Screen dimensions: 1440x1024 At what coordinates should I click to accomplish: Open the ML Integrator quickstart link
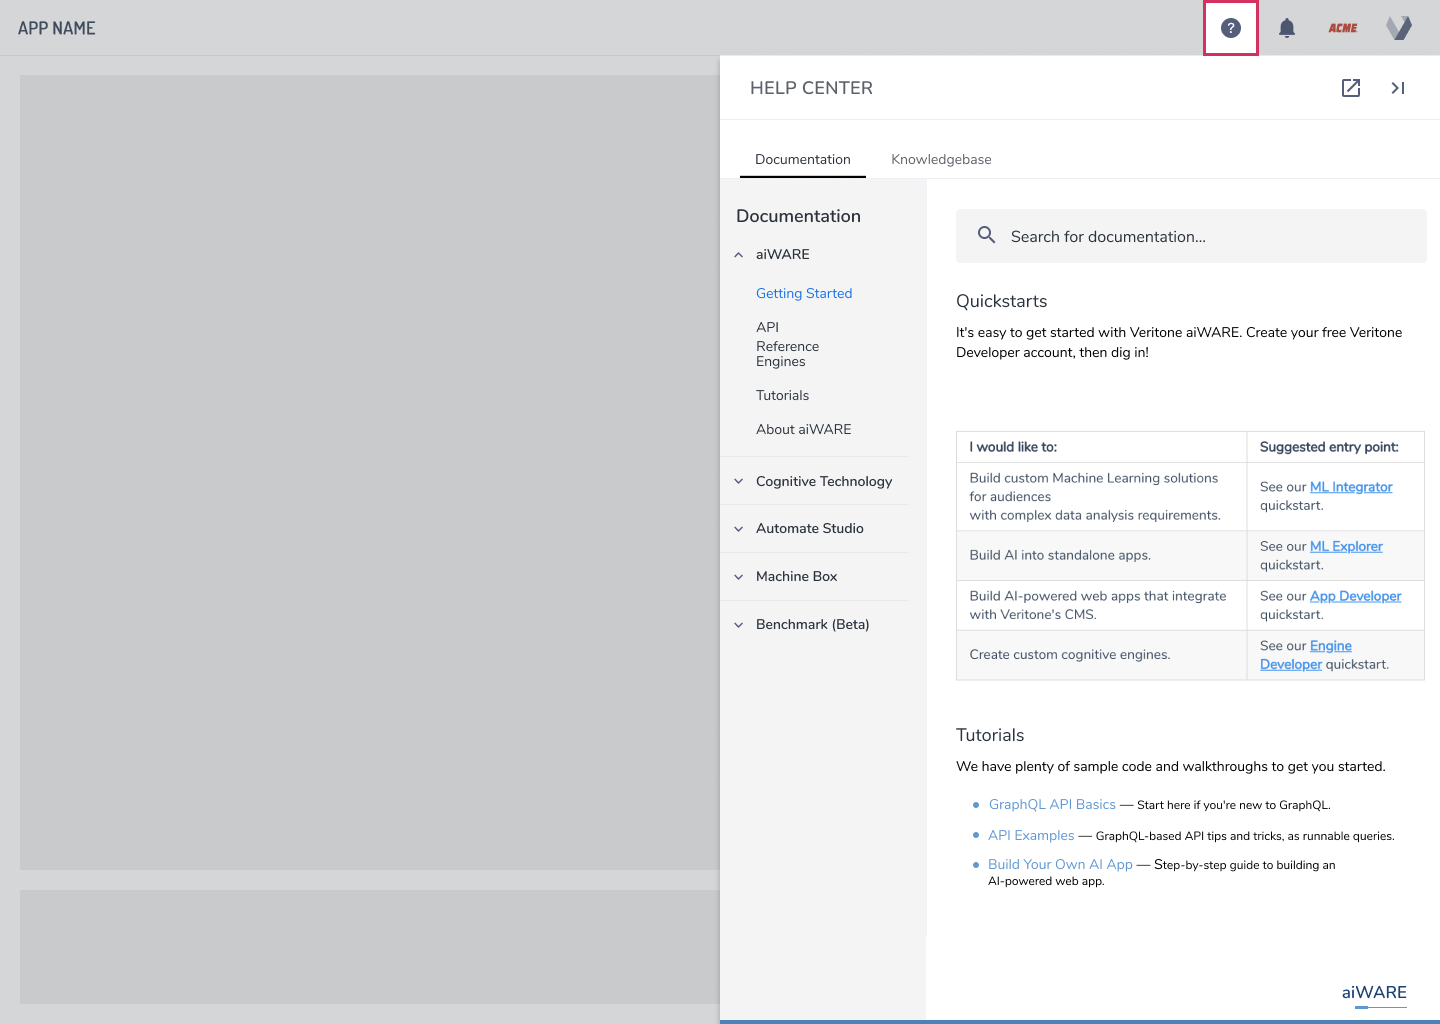tap(1351, 487)
